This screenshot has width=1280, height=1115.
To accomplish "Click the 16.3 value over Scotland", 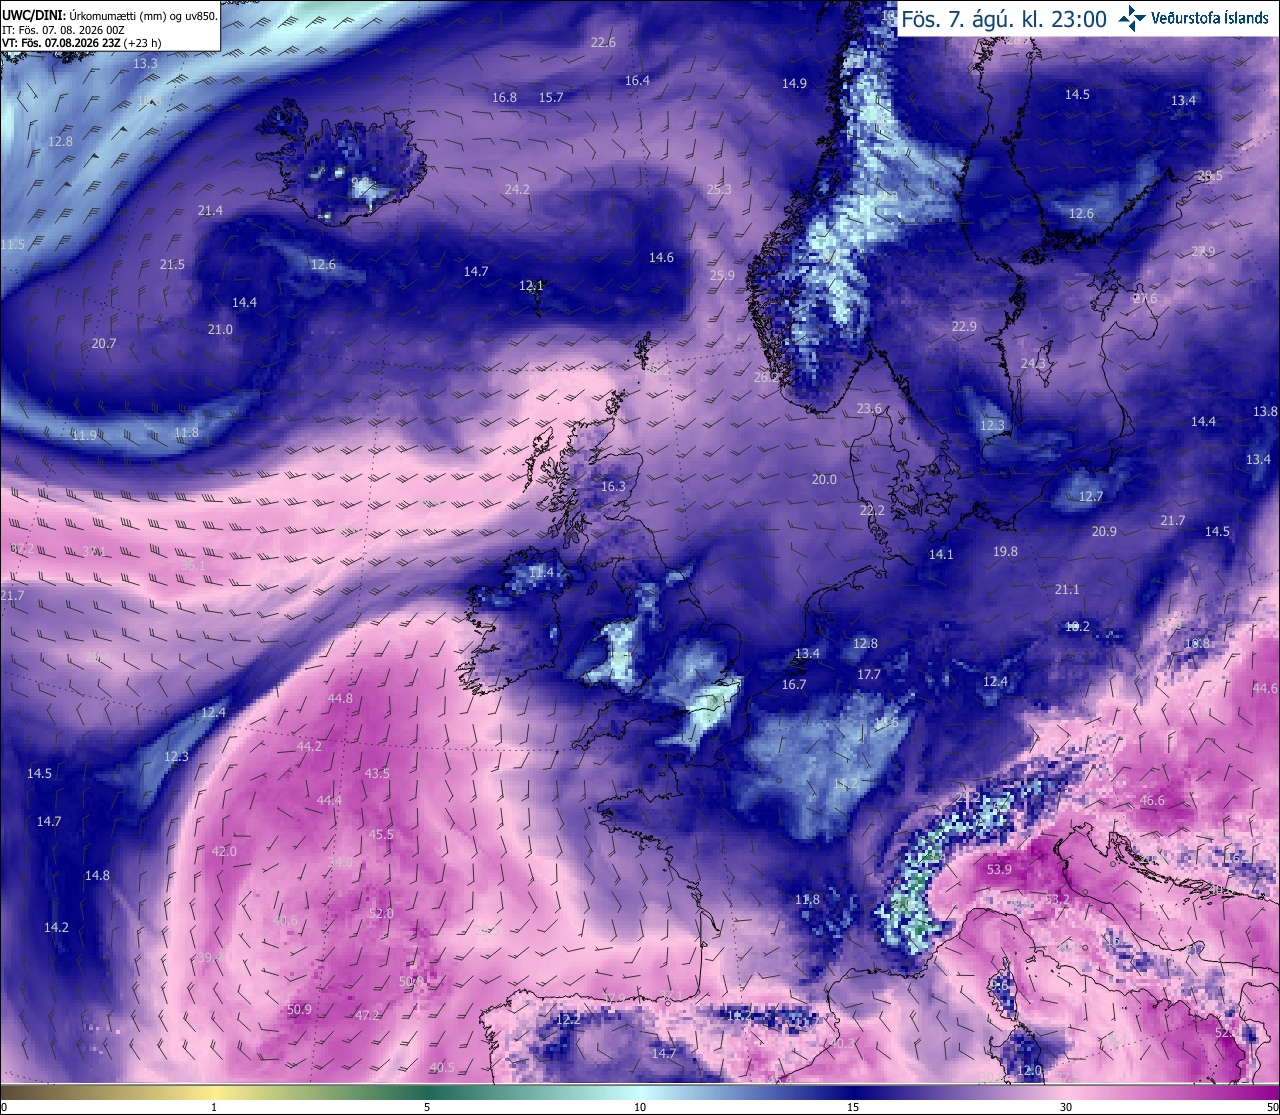I will 613,487.
